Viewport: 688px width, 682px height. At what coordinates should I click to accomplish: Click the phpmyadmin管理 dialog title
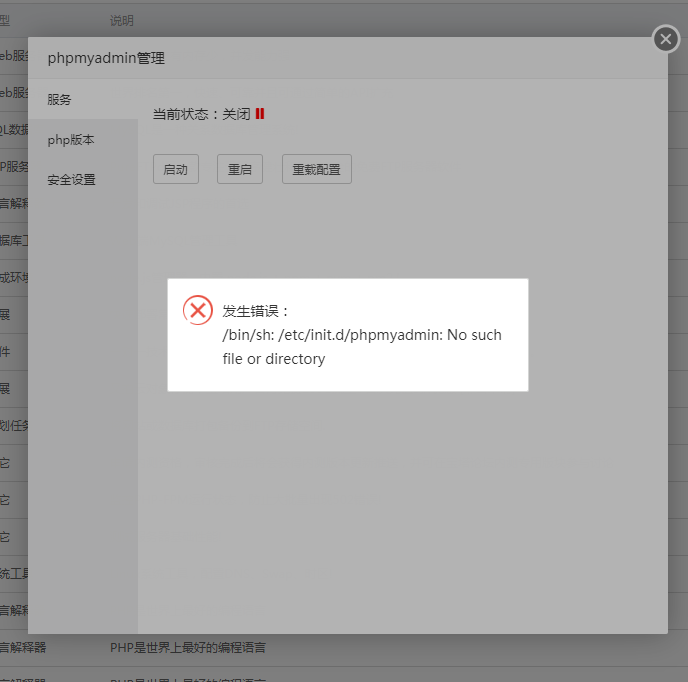(x=106, y=58)
